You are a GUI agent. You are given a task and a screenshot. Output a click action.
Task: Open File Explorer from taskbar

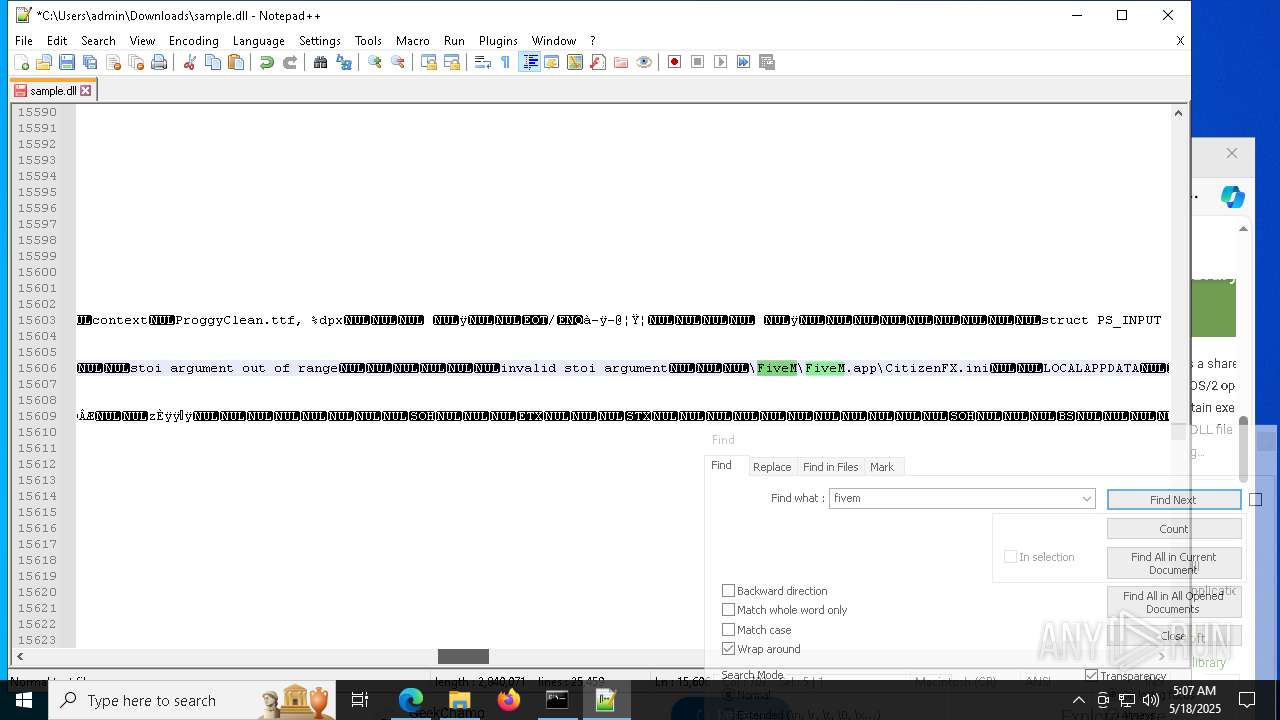coord(460,700)
